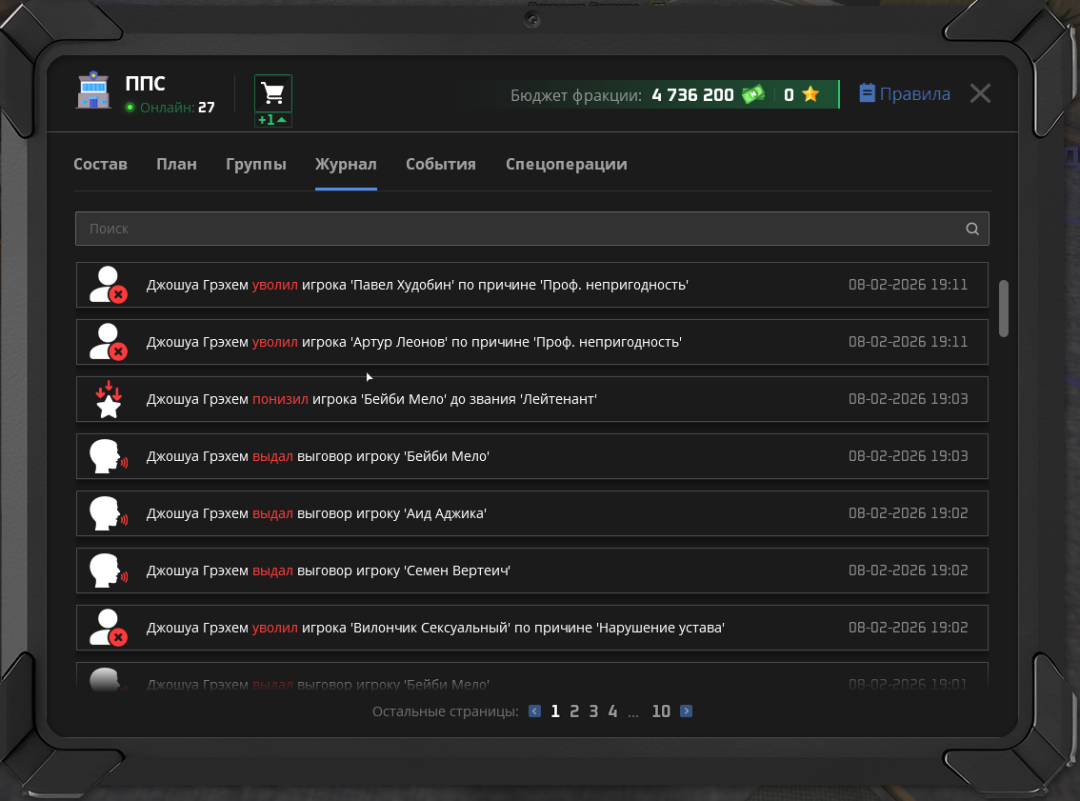Jump to page 10 of the journal

[x=661, y=712]
